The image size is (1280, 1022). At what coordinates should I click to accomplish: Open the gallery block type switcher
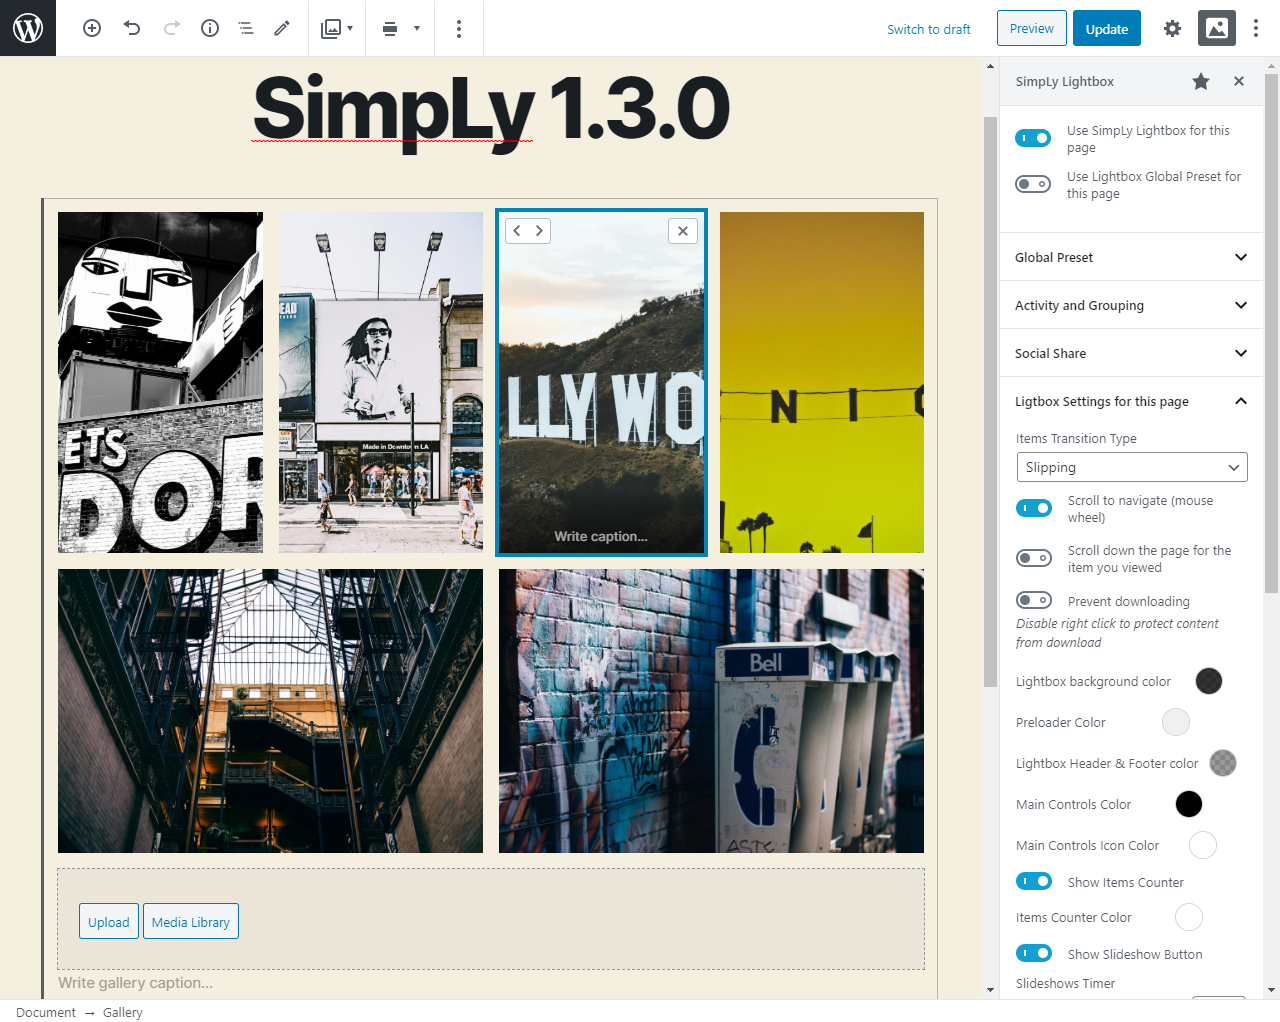[x=337, y=28]
